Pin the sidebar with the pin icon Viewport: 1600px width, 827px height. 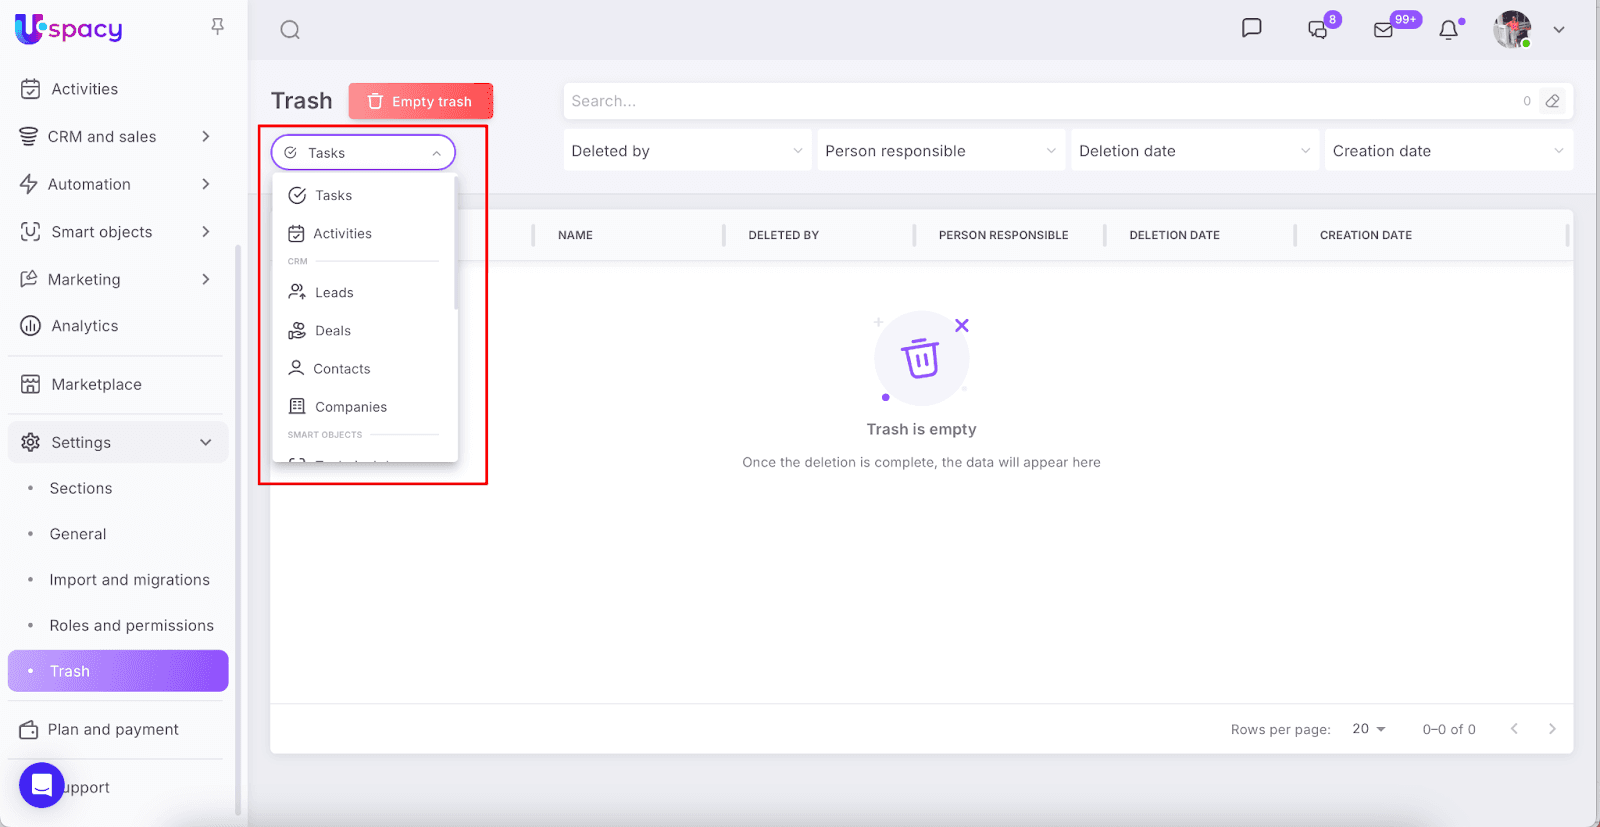tap(217, 27)
